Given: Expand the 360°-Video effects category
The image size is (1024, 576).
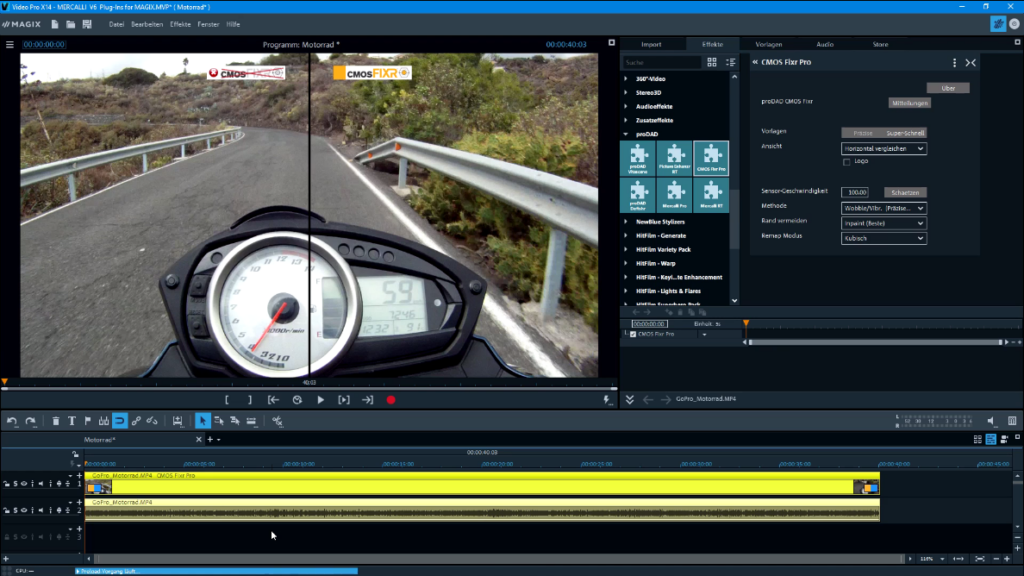Looking at the screenshot, I should click(x=626, y=78).
